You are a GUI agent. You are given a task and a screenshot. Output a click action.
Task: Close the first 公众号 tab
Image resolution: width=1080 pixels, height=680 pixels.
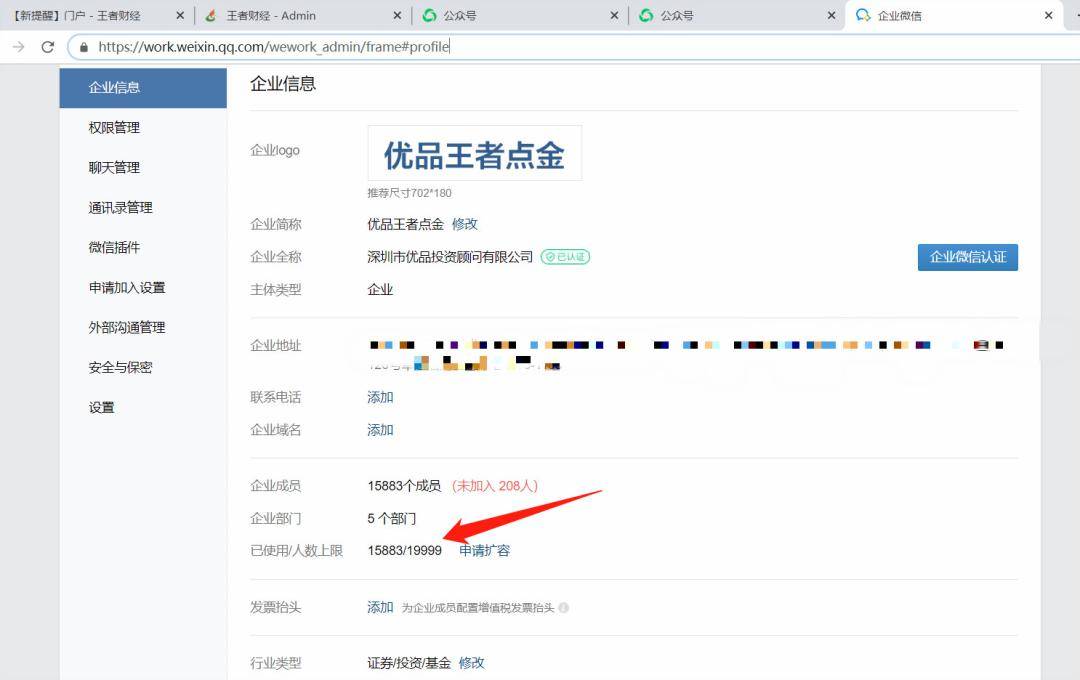614,15
